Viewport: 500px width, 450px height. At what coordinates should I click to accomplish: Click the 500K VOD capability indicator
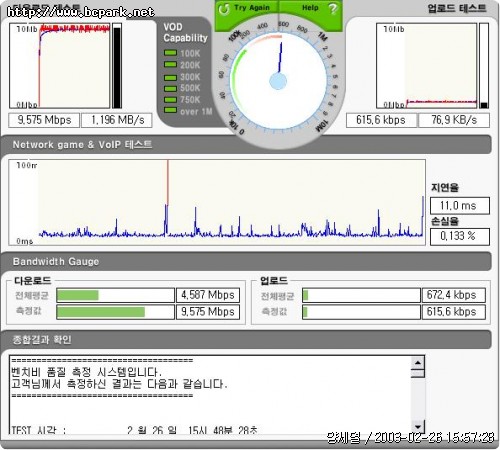tap(170, 89)
